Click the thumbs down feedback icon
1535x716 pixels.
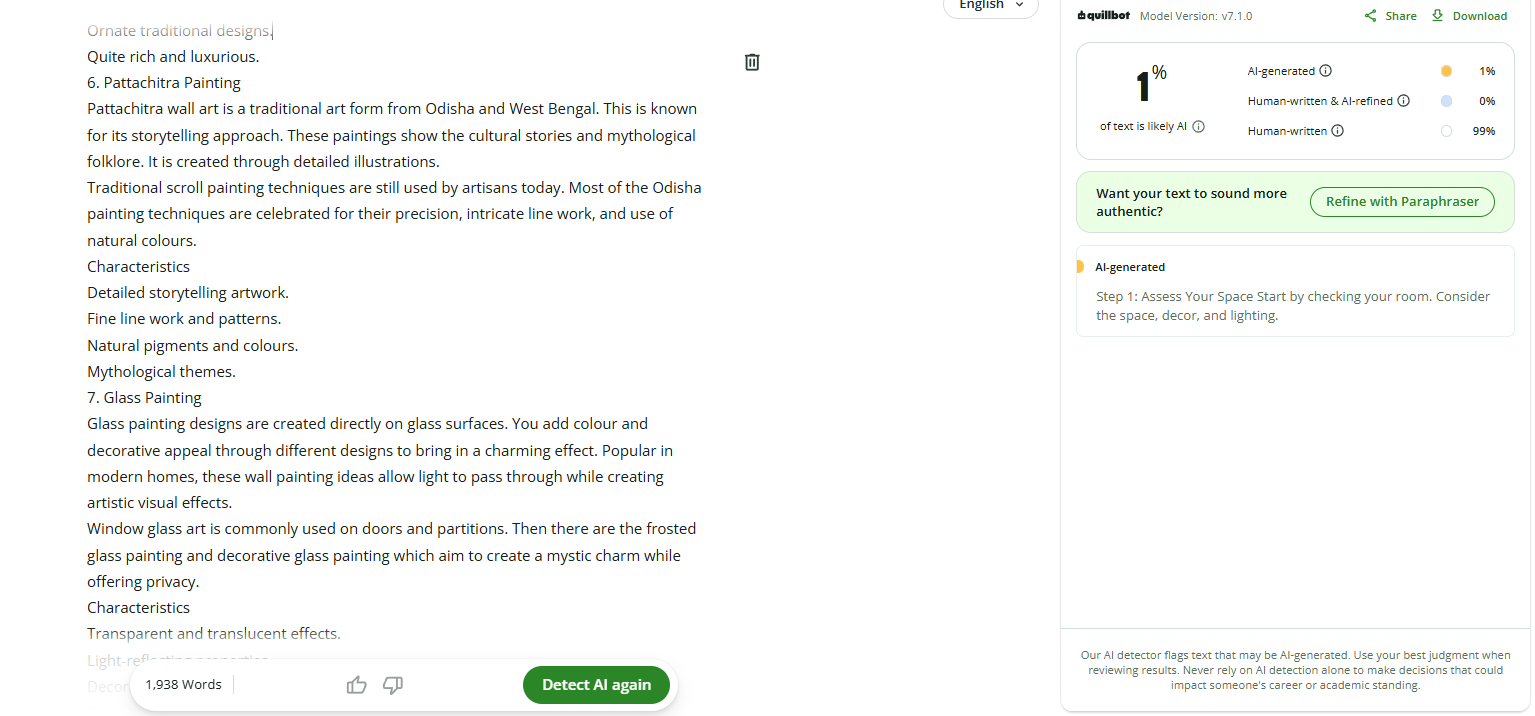(x=393, y=685)
